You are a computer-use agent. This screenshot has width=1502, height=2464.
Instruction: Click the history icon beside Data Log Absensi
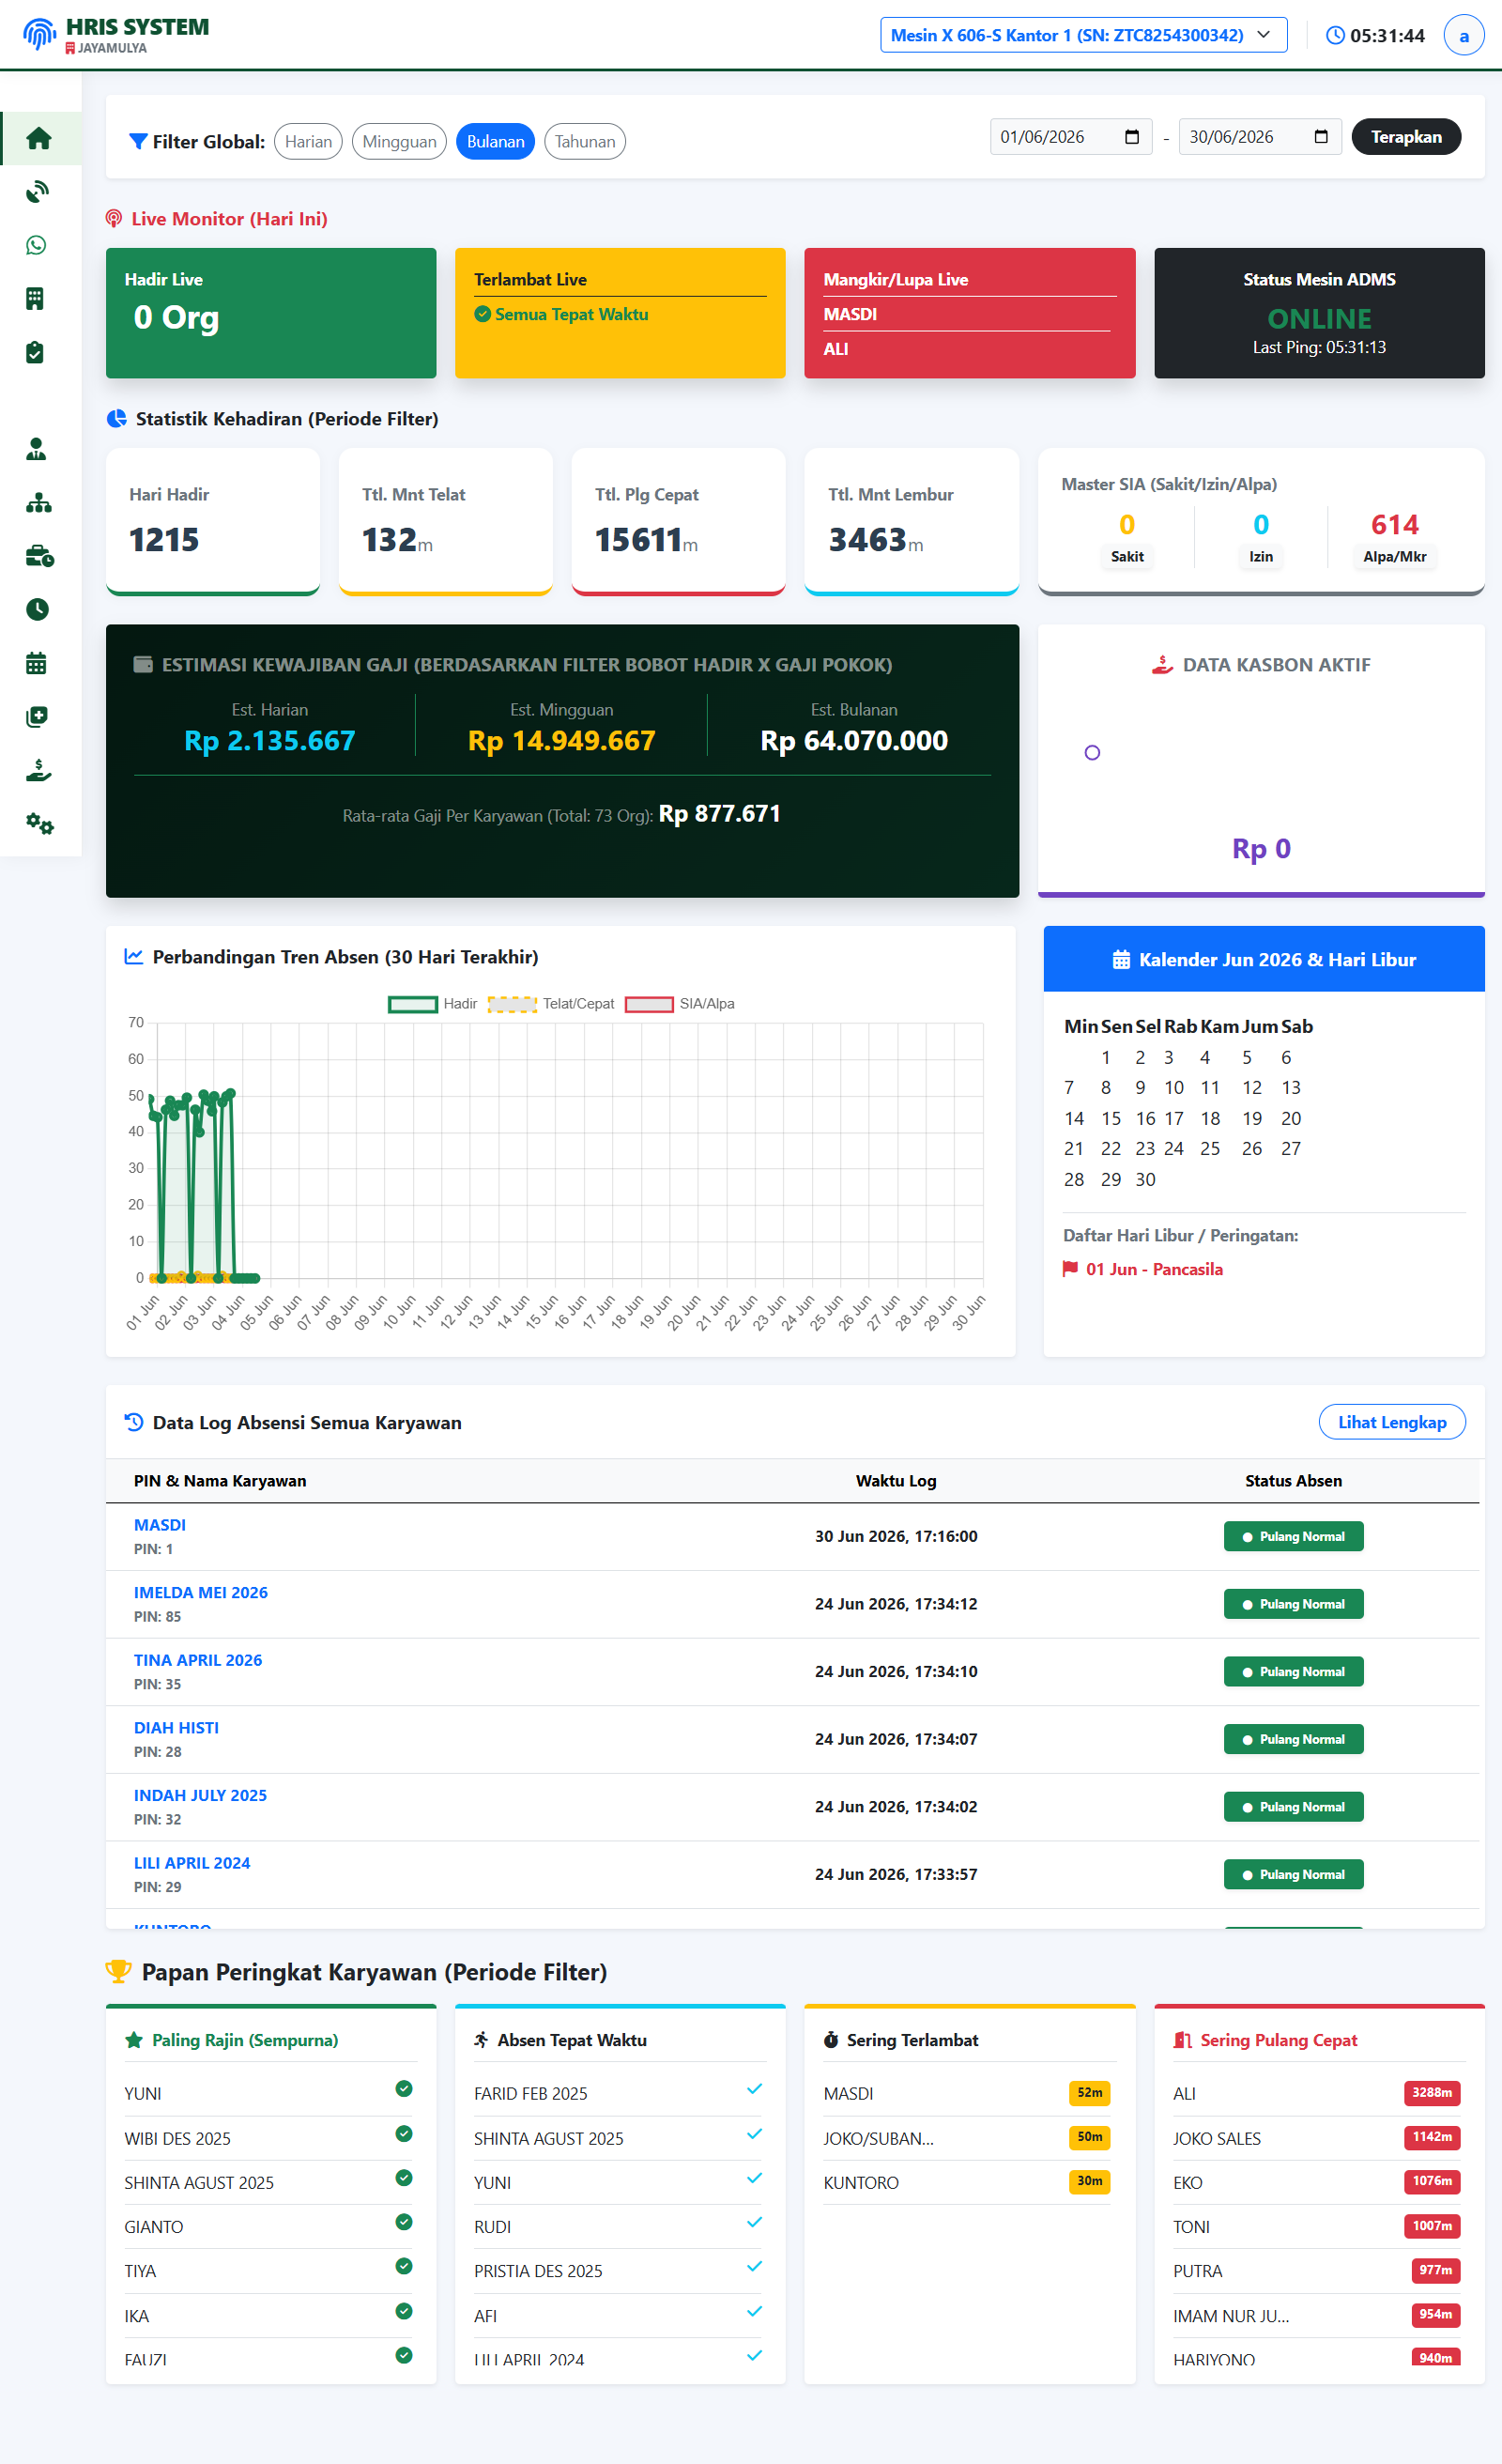134,1422
